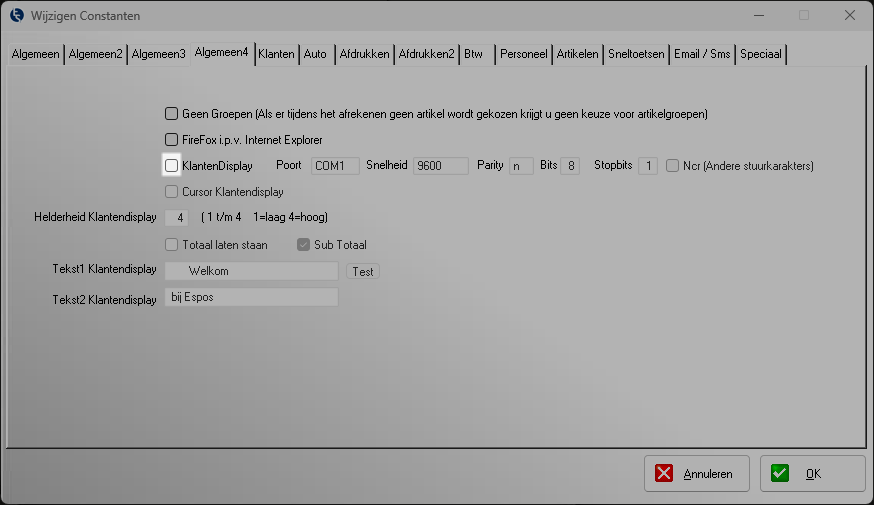
Task: Click the Snelheid 9600 field
Action: (x=441, y=166)
